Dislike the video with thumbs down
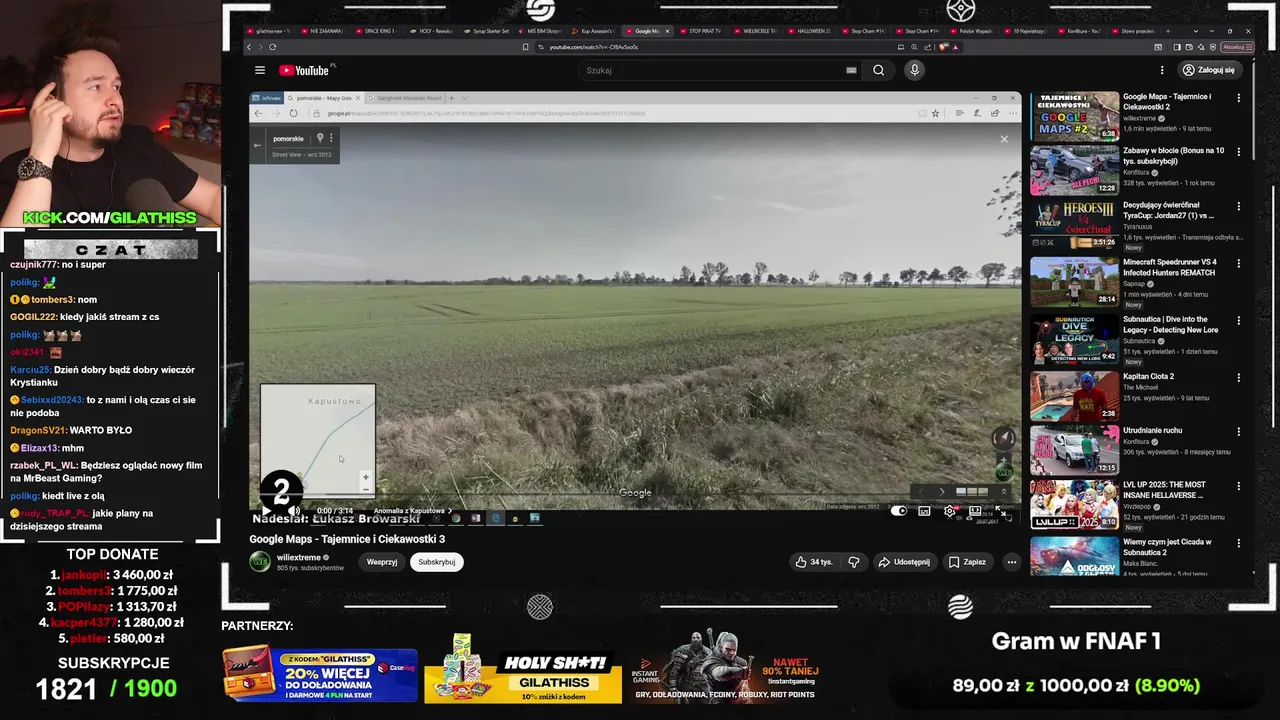Viewport: 1280px width, 720px height. tap(853, 562)
